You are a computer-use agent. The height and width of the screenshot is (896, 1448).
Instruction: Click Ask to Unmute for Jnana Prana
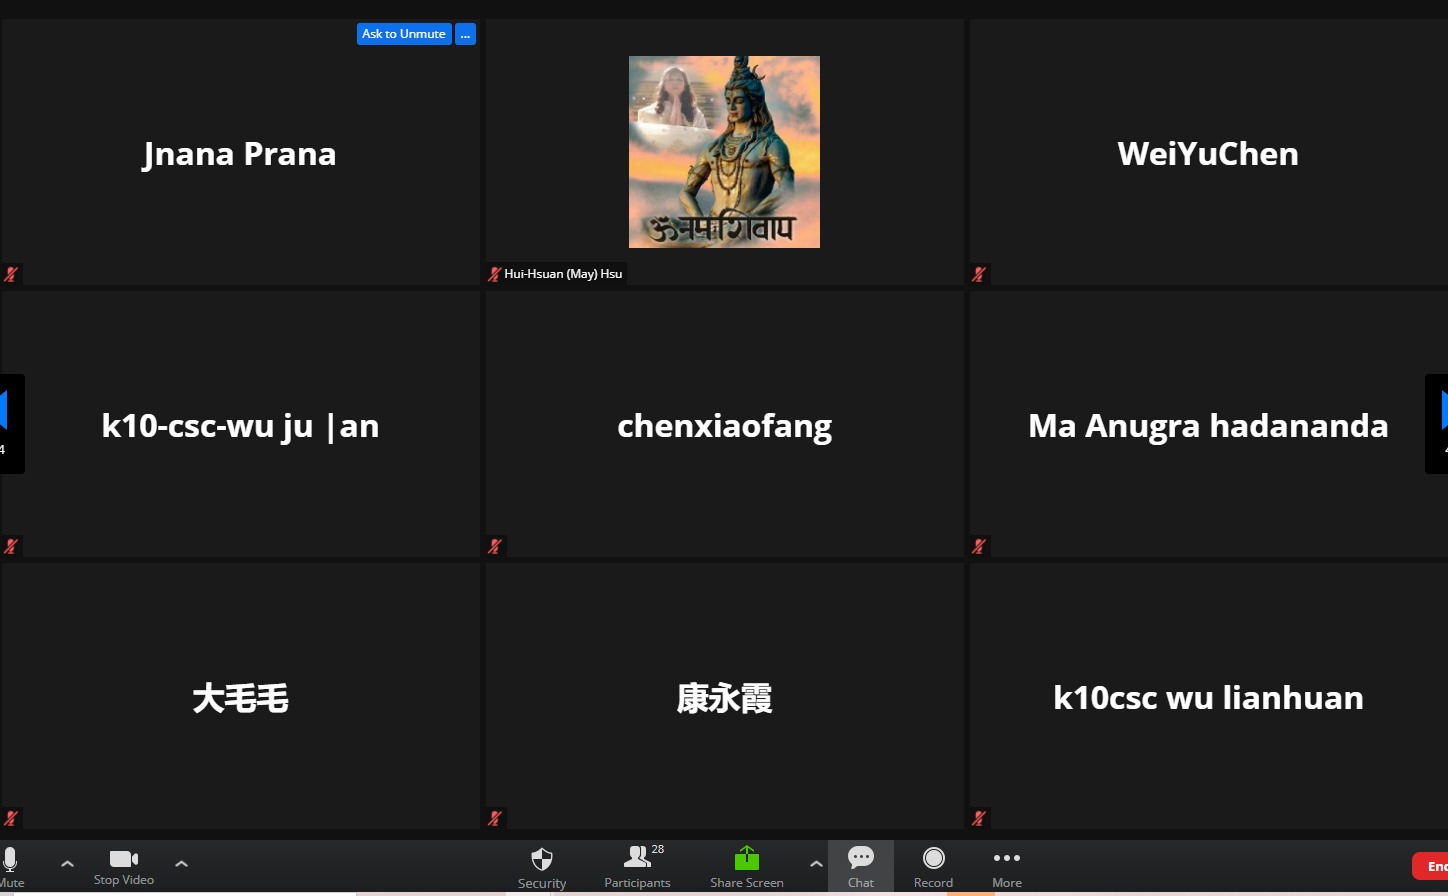[x=404, y=34]
